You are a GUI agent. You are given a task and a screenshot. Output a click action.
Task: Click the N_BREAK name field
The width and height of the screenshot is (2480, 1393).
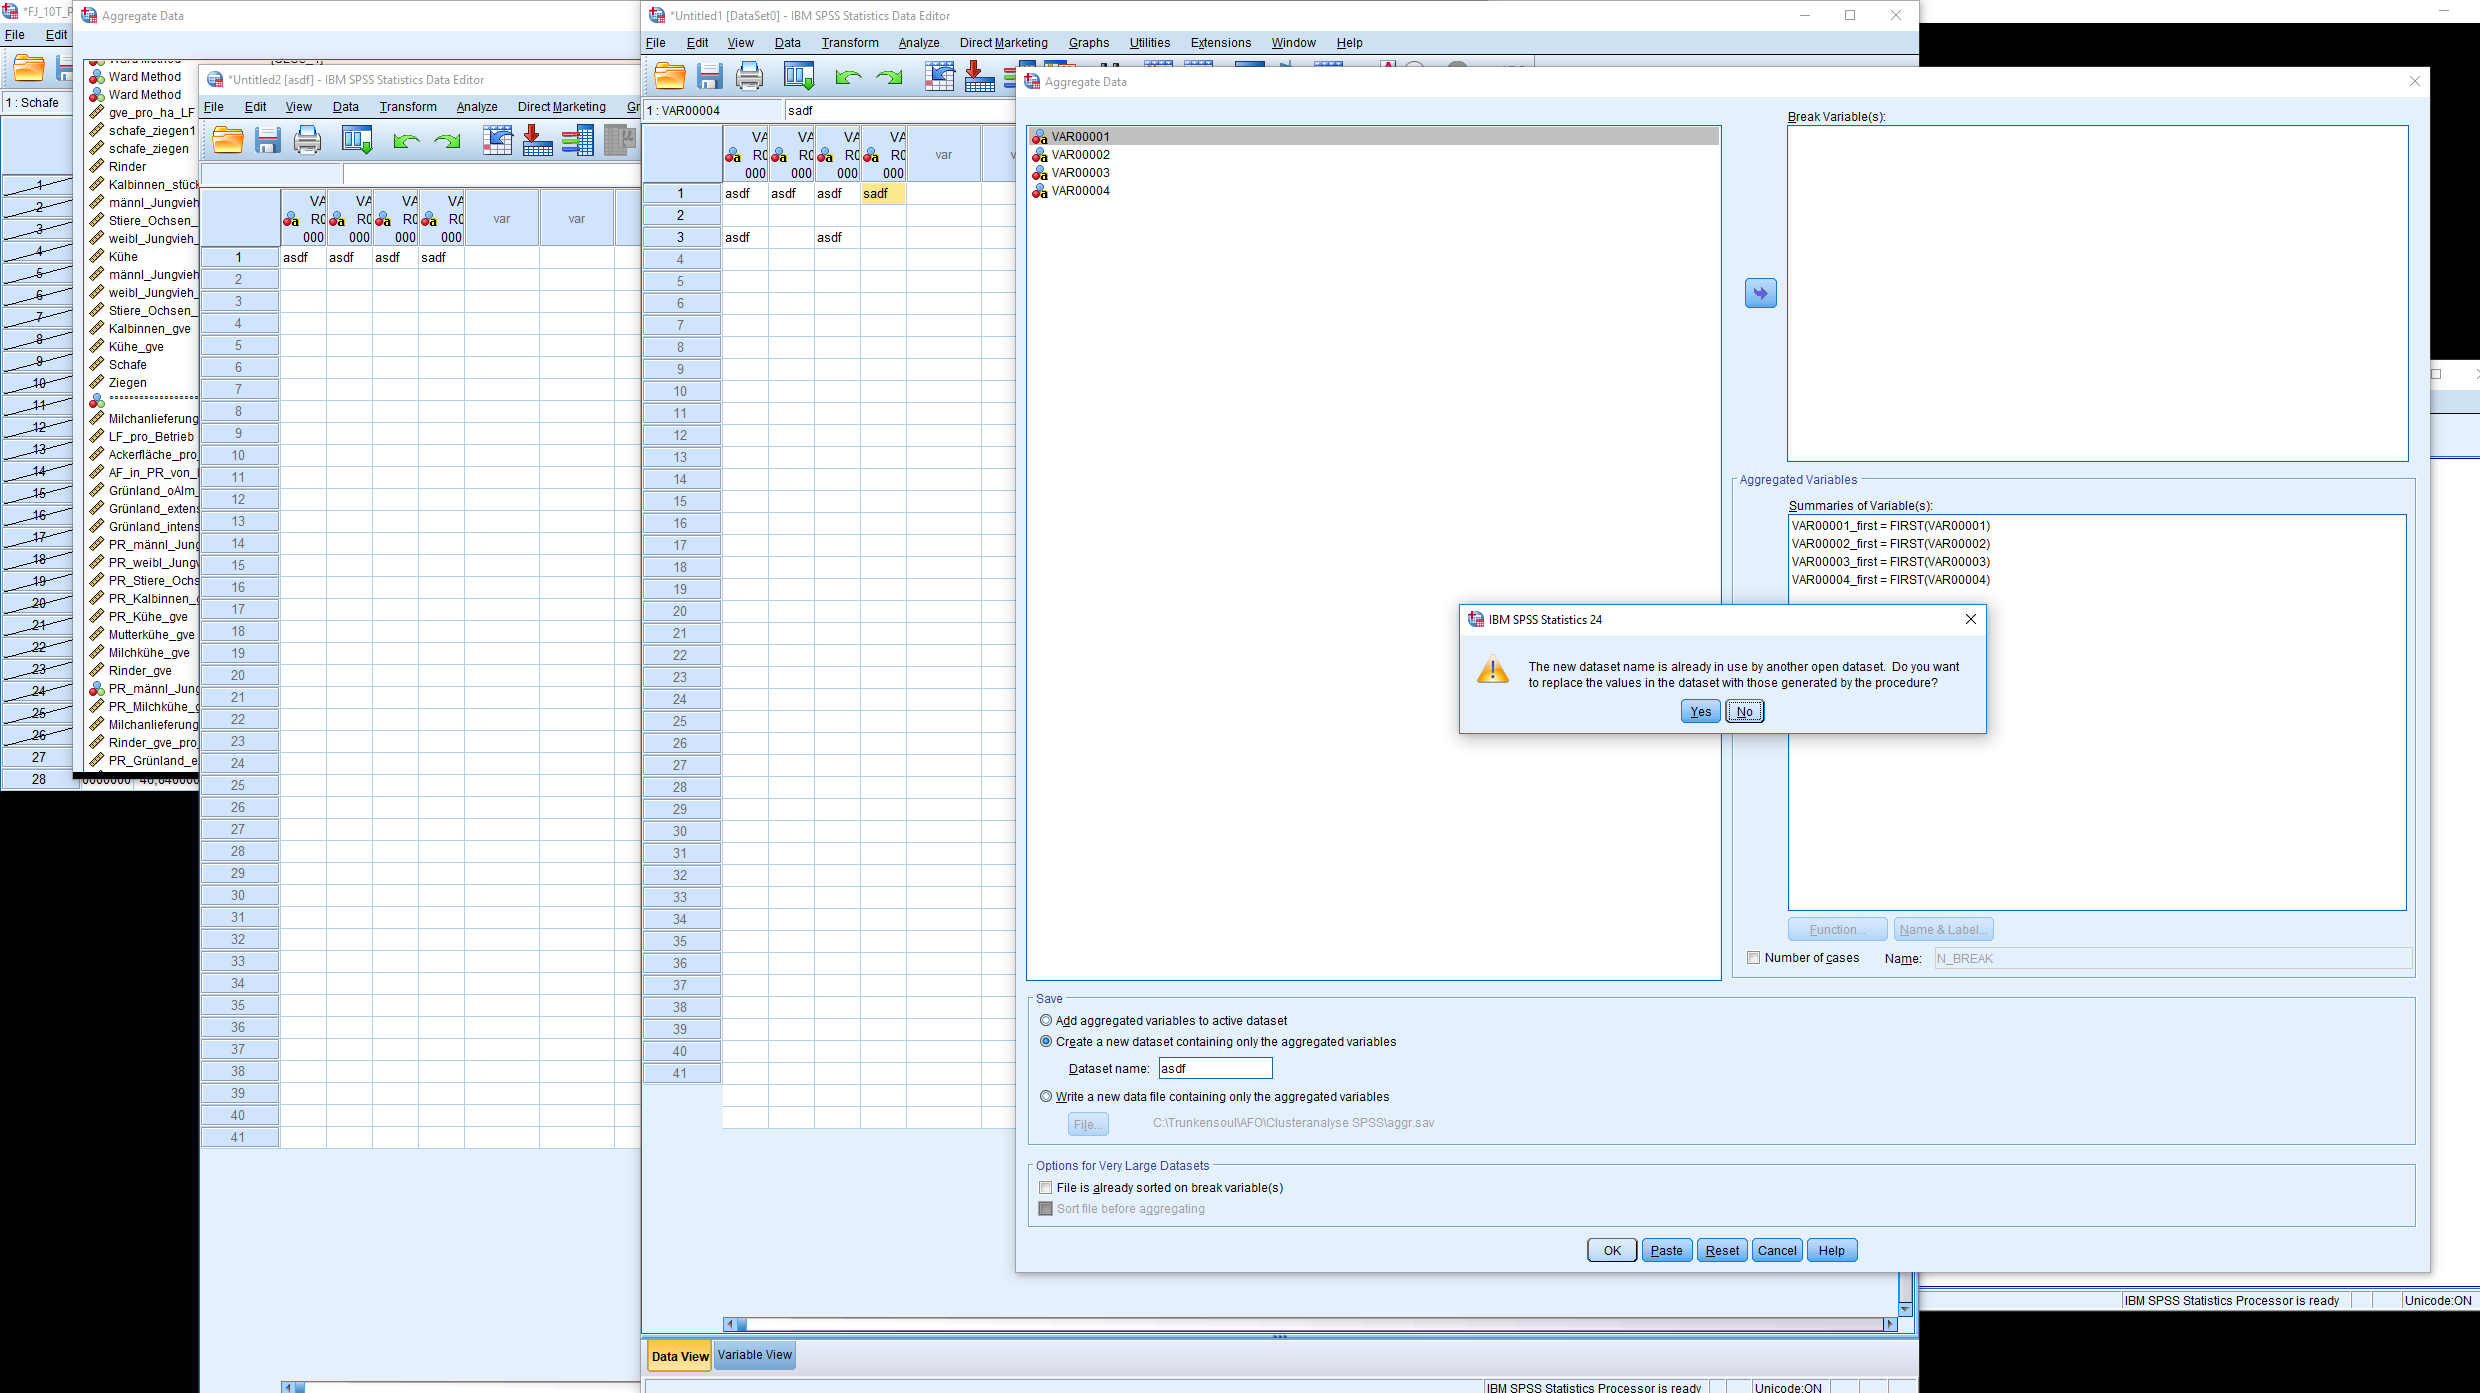[2172, 959]
